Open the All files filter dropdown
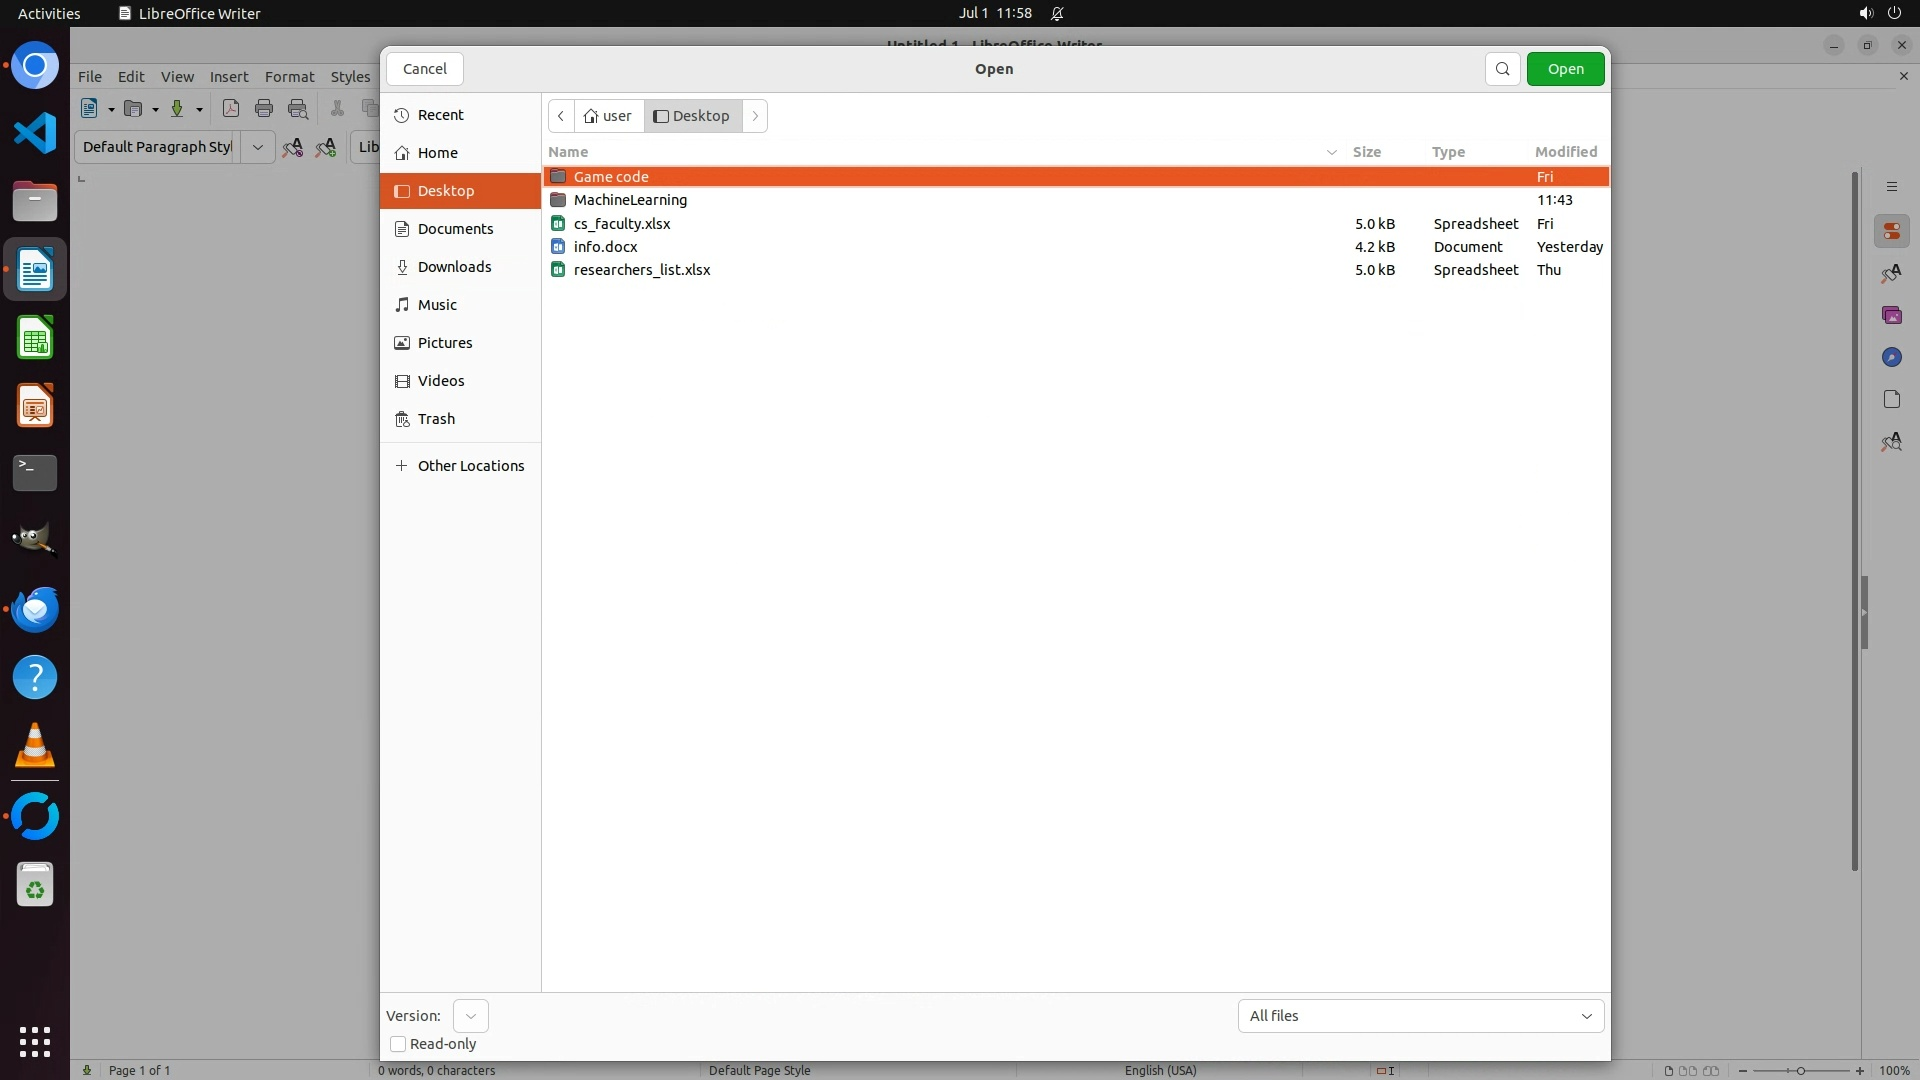 coord(1420,1016)
